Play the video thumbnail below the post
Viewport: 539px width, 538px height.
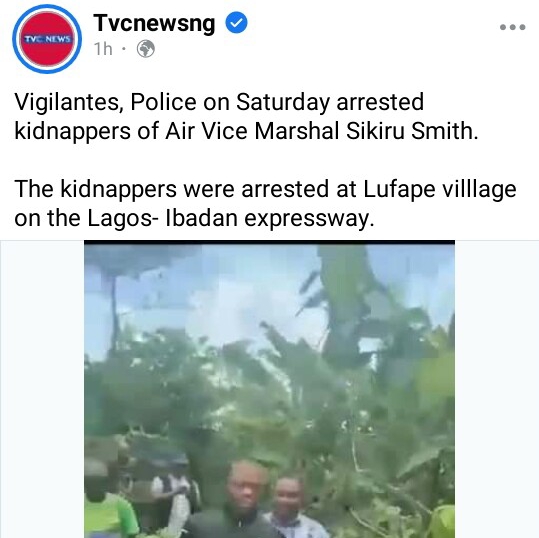pos(270,389)
